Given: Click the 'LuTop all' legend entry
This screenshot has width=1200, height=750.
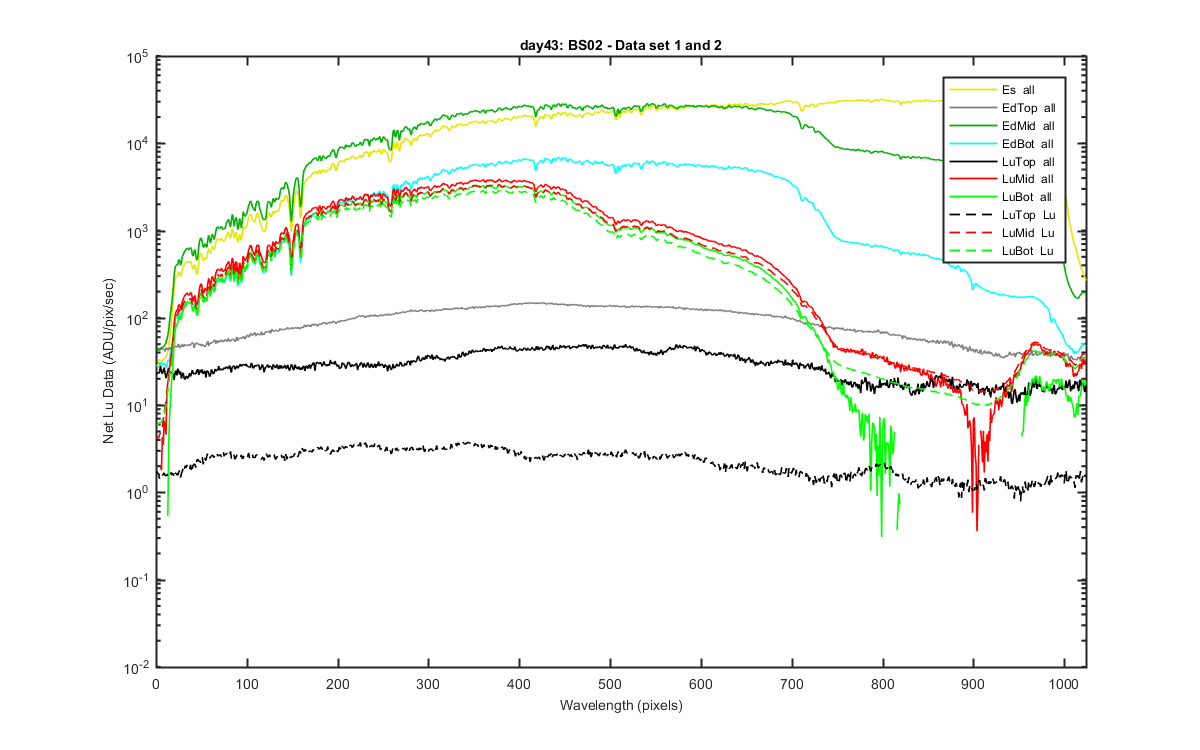Looking at the screenshot, I should pos(1004,162).
